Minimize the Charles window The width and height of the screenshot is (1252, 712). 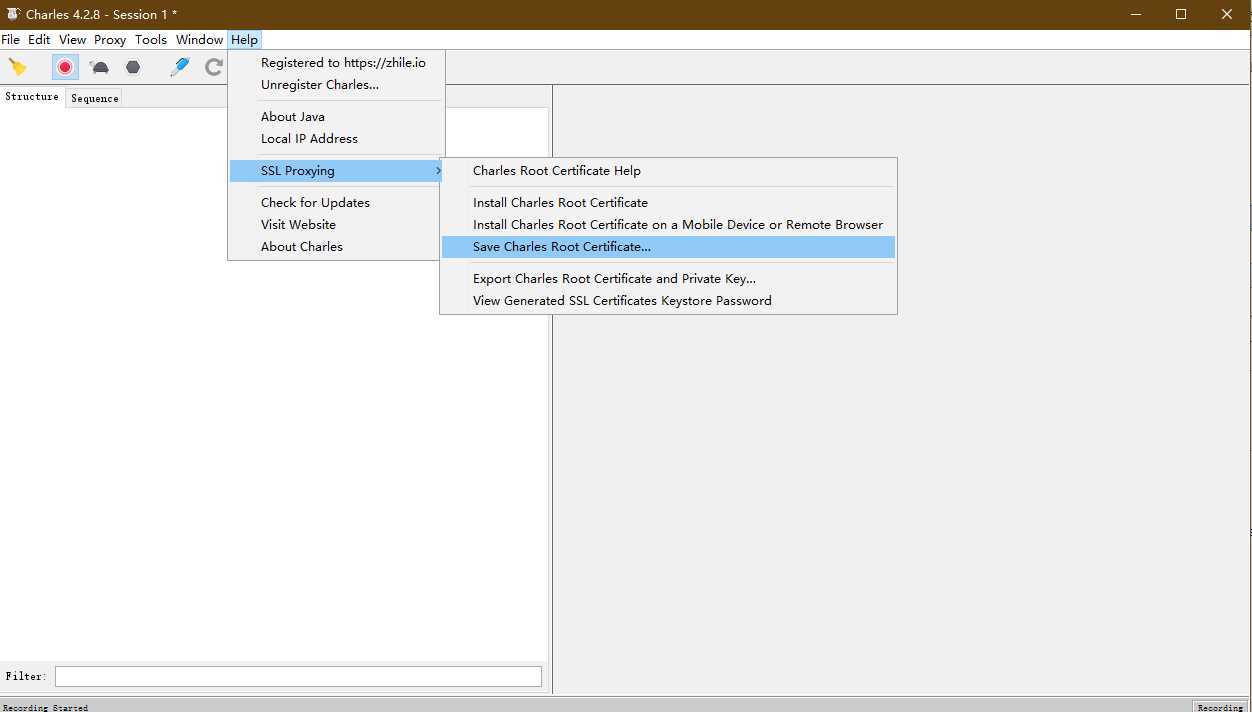click(x=1136, y=14)
